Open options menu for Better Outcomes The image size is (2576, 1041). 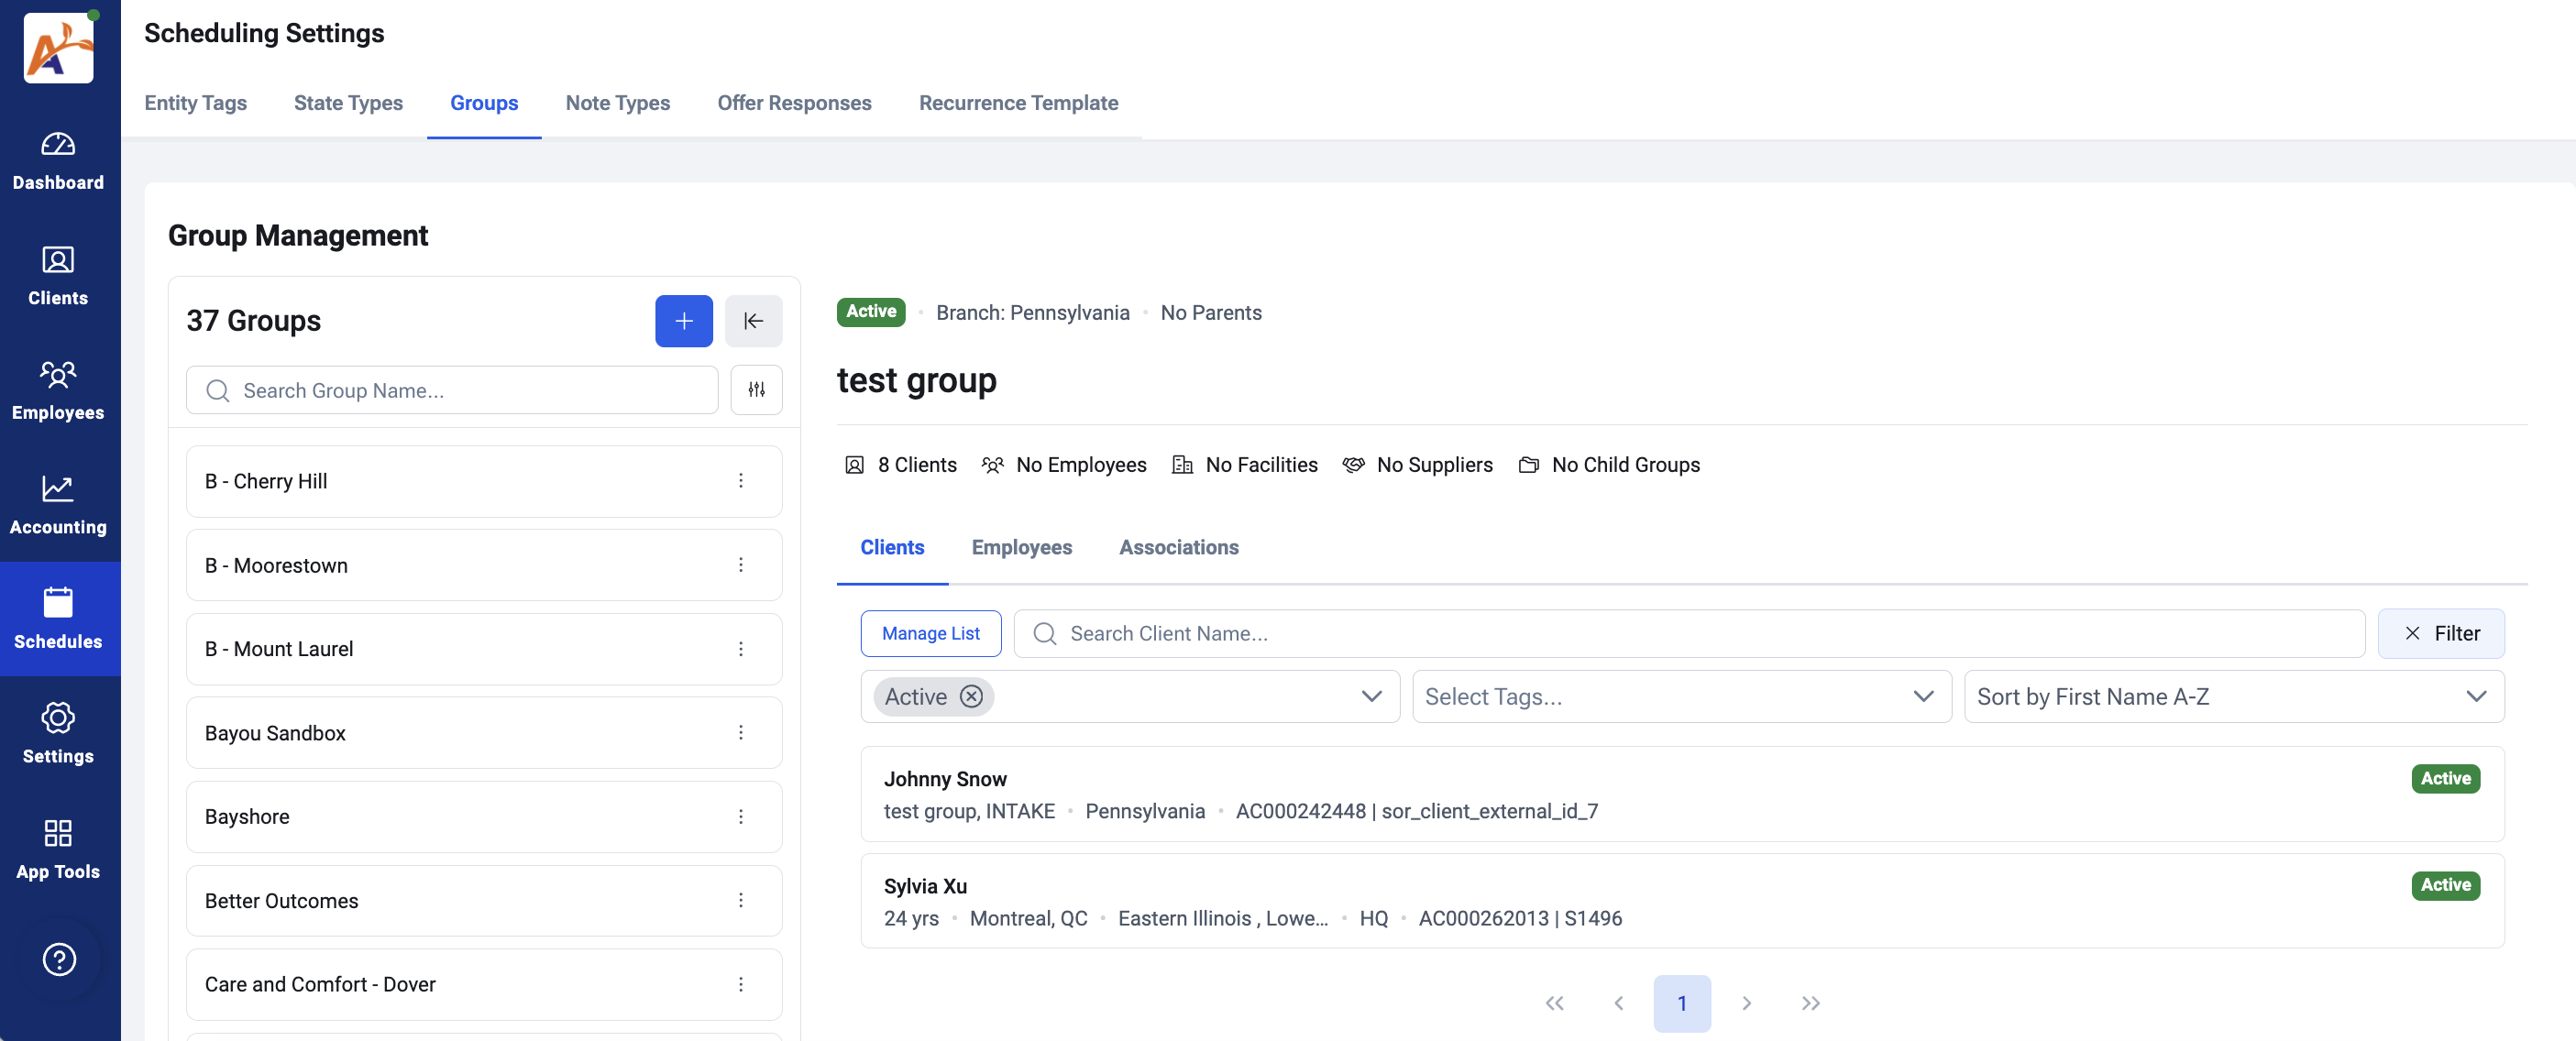click(x=741, y=901)
